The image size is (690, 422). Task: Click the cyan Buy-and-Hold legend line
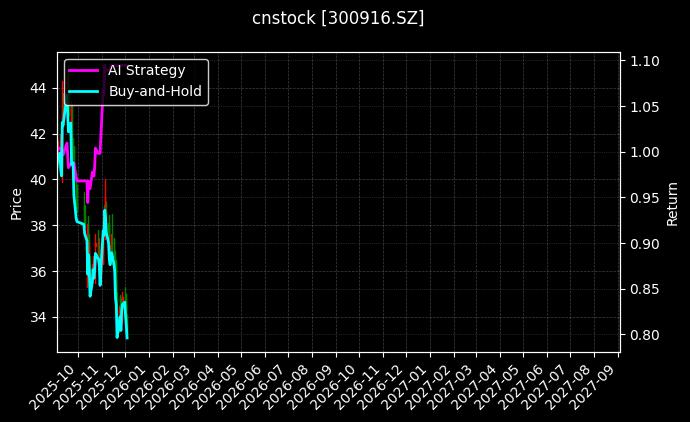pos(85,91)
